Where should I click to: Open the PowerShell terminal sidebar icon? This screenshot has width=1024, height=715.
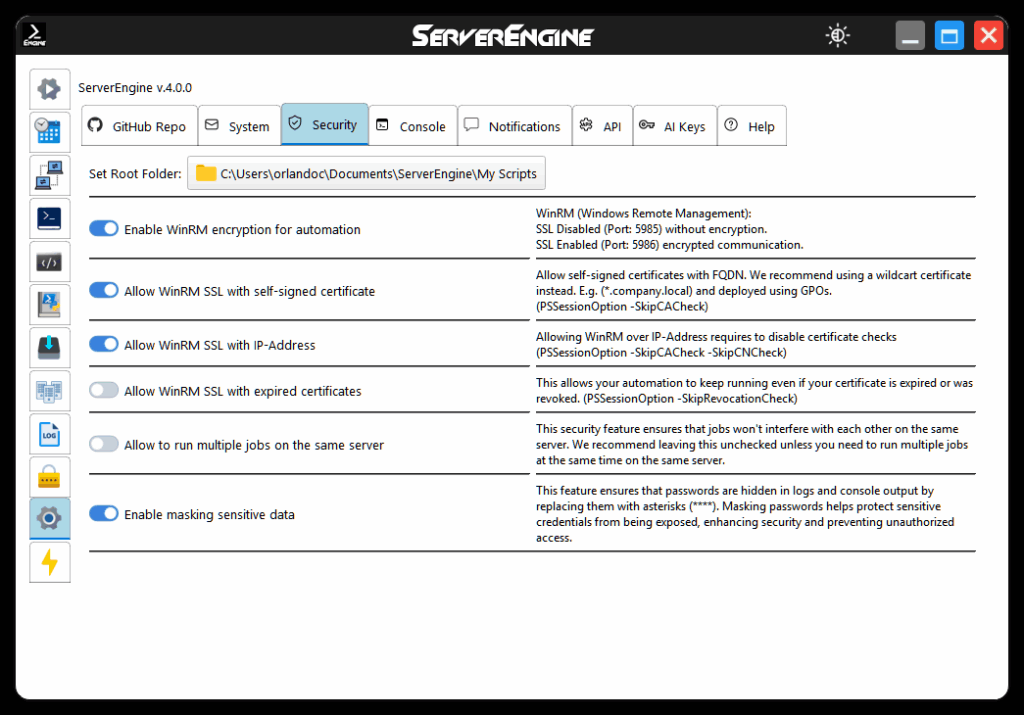[49, 218]
